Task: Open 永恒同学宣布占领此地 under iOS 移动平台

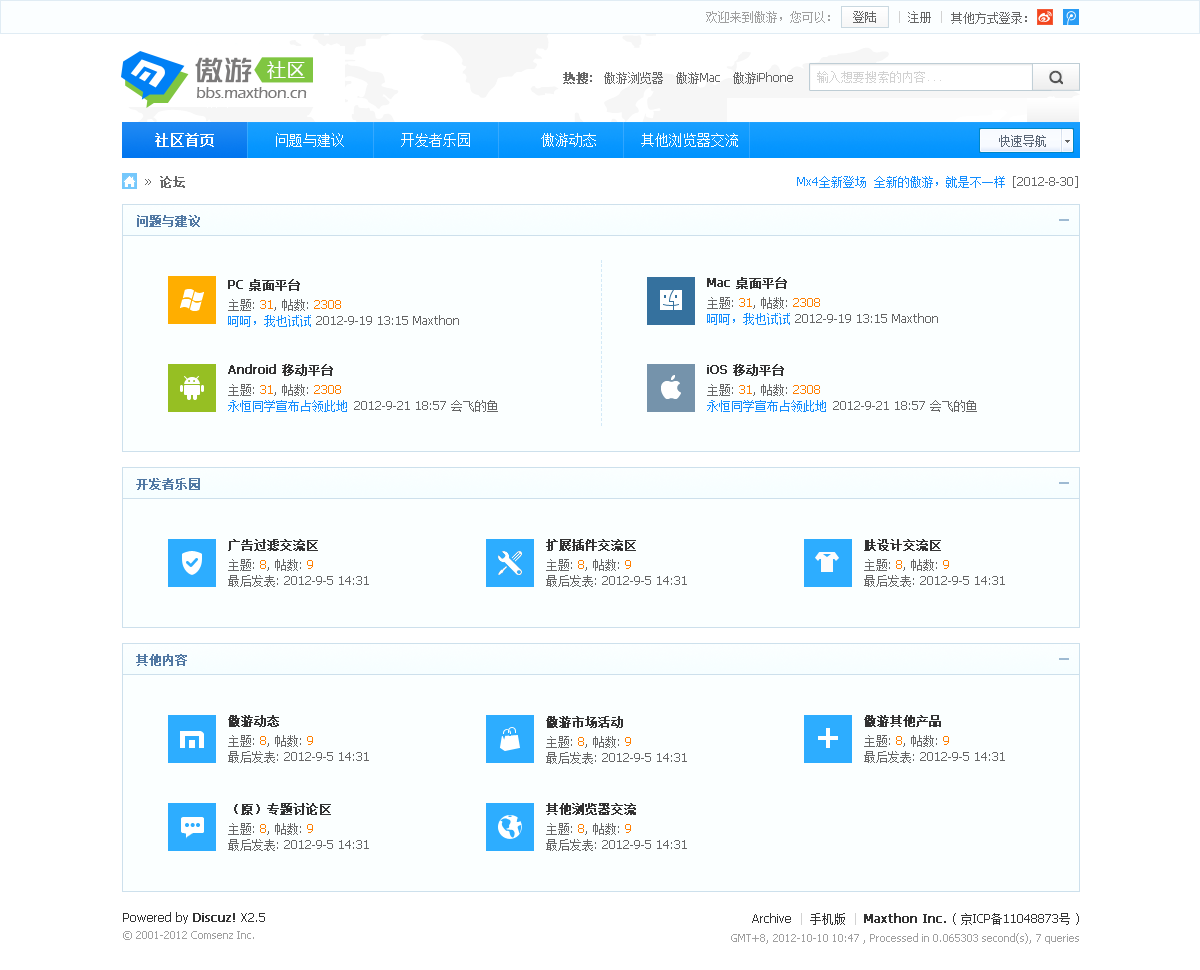Action: point(766,406)
